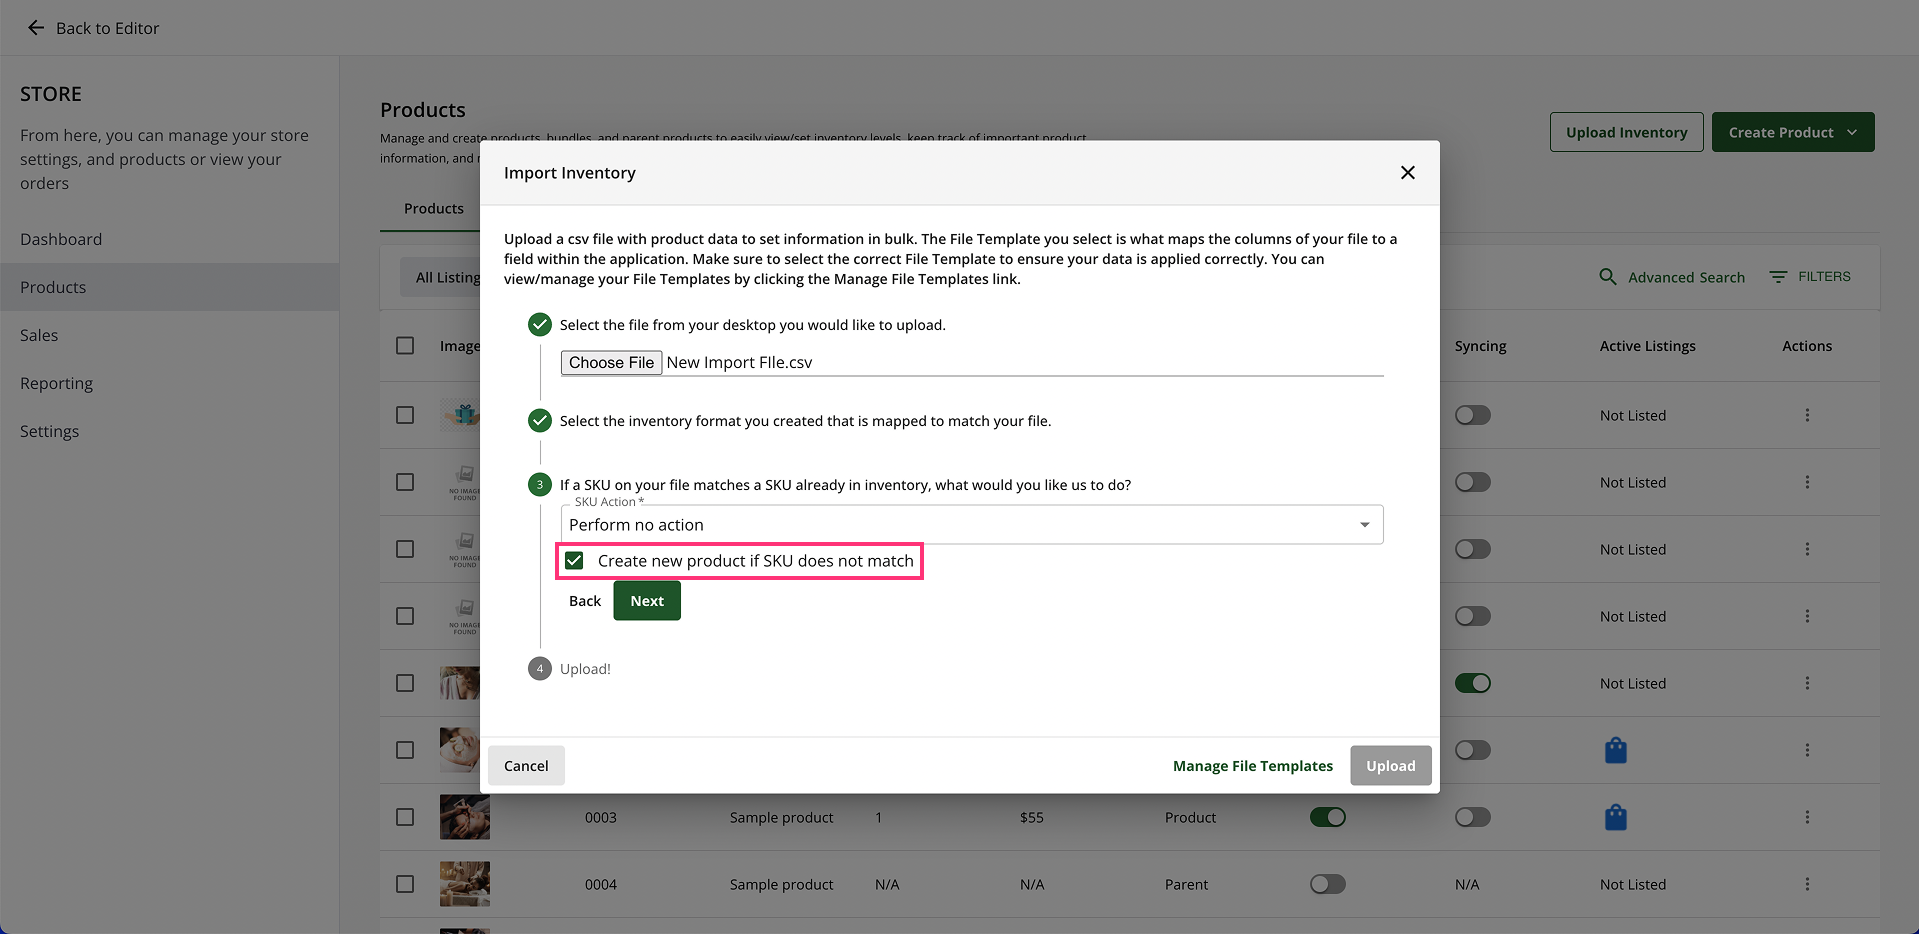The image size is (1920, 934).
Task: Open the Manage File Templates link
Action: click(1253, 766)
